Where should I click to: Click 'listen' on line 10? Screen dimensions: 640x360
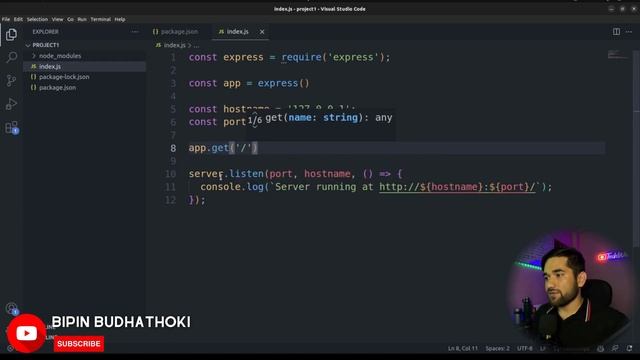[x=246, y=174]
